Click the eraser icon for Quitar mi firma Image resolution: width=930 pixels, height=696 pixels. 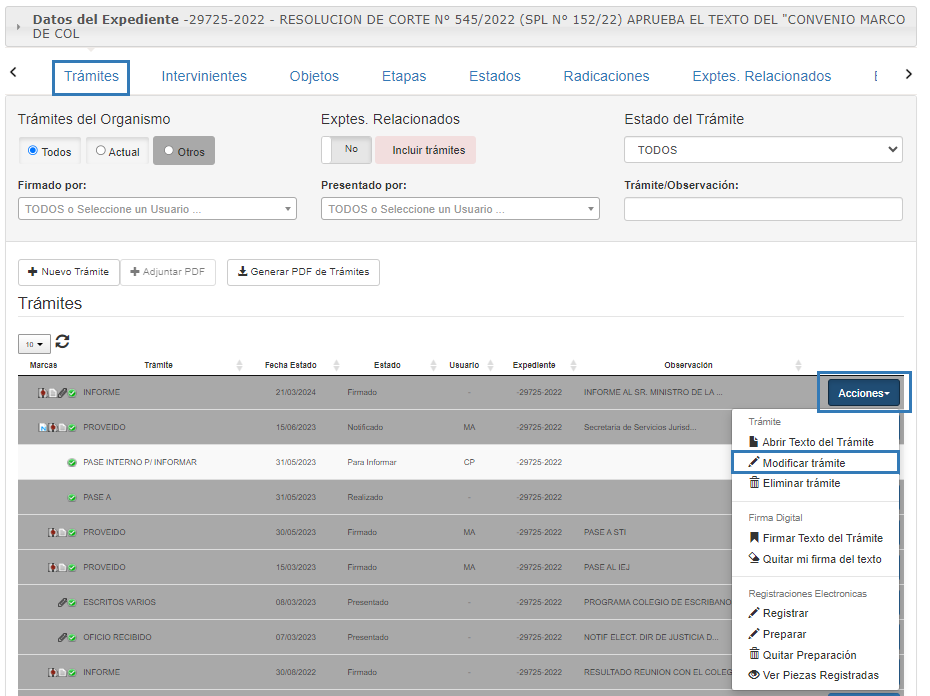coord(754,559)
